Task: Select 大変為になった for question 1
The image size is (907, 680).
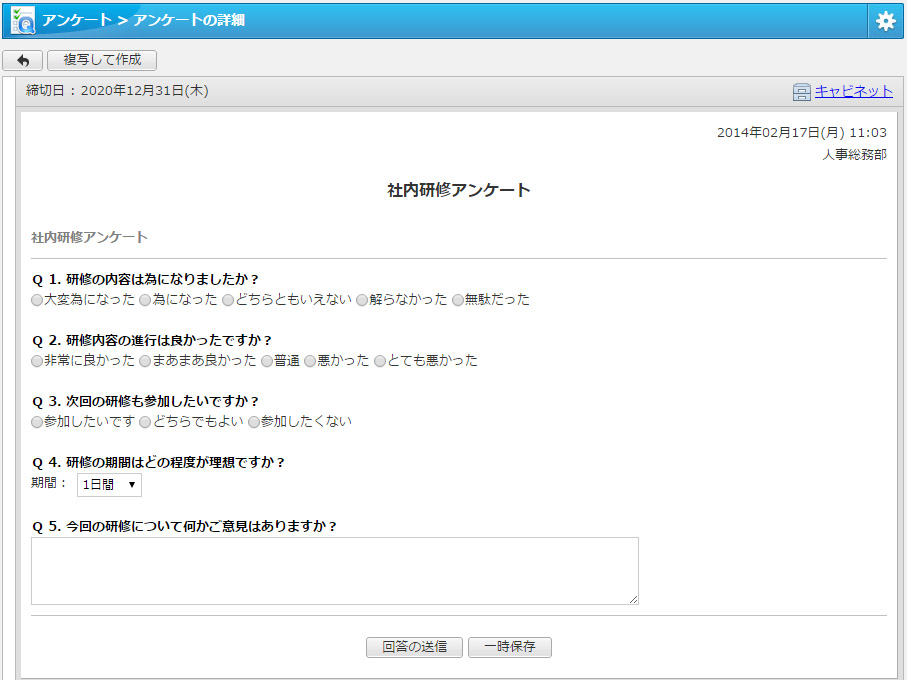Action: click(37, 300)
